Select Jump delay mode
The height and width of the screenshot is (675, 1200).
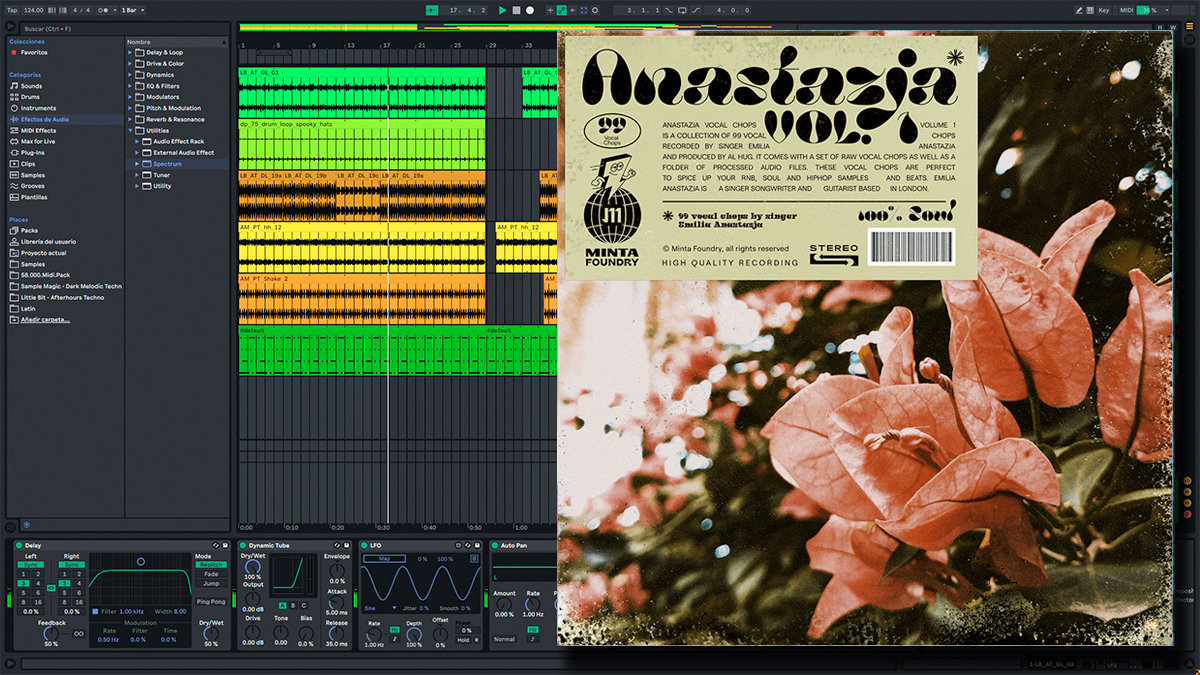tap(211, 583)
